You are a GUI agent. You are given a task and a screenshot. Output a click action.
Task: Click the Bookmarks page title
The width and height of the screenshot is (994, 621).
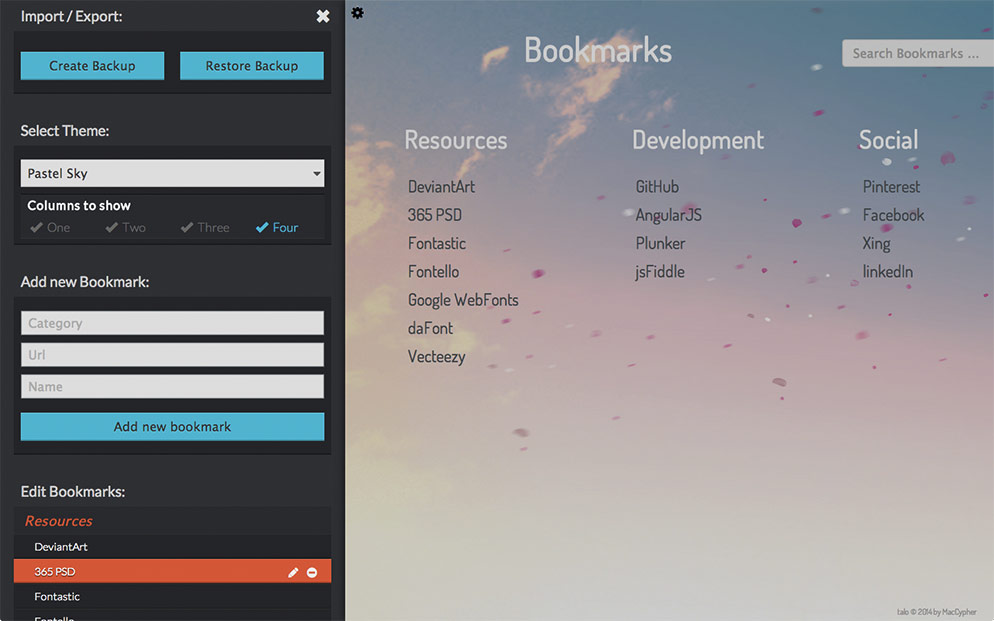click(598, 51)
